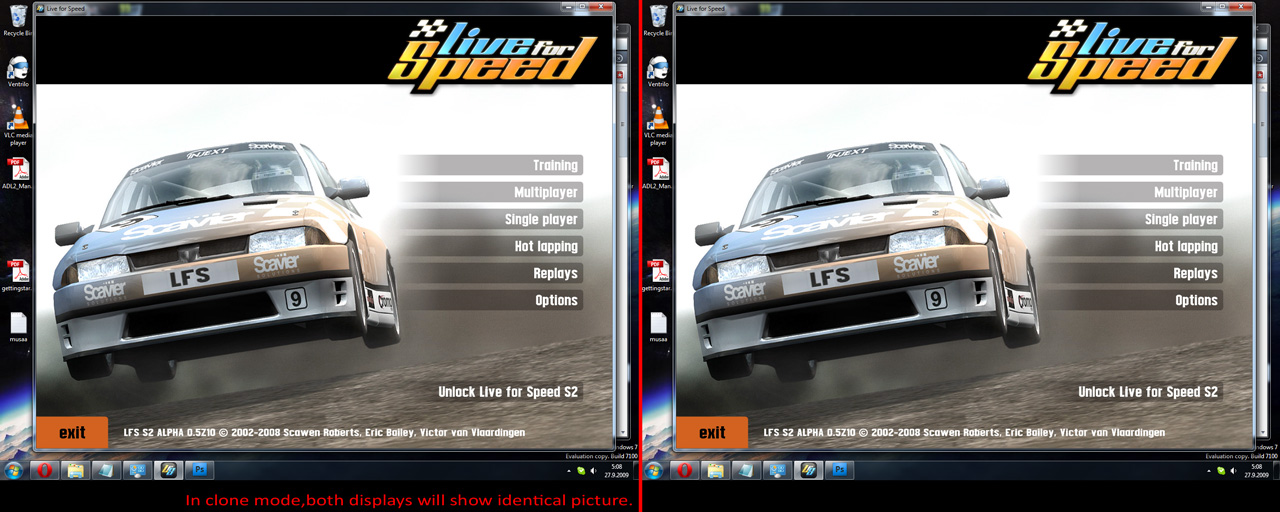The width and height of the screenshot is (1280, 512).
Task: Close the right Live for Speed window
Action: point(1242,6)
